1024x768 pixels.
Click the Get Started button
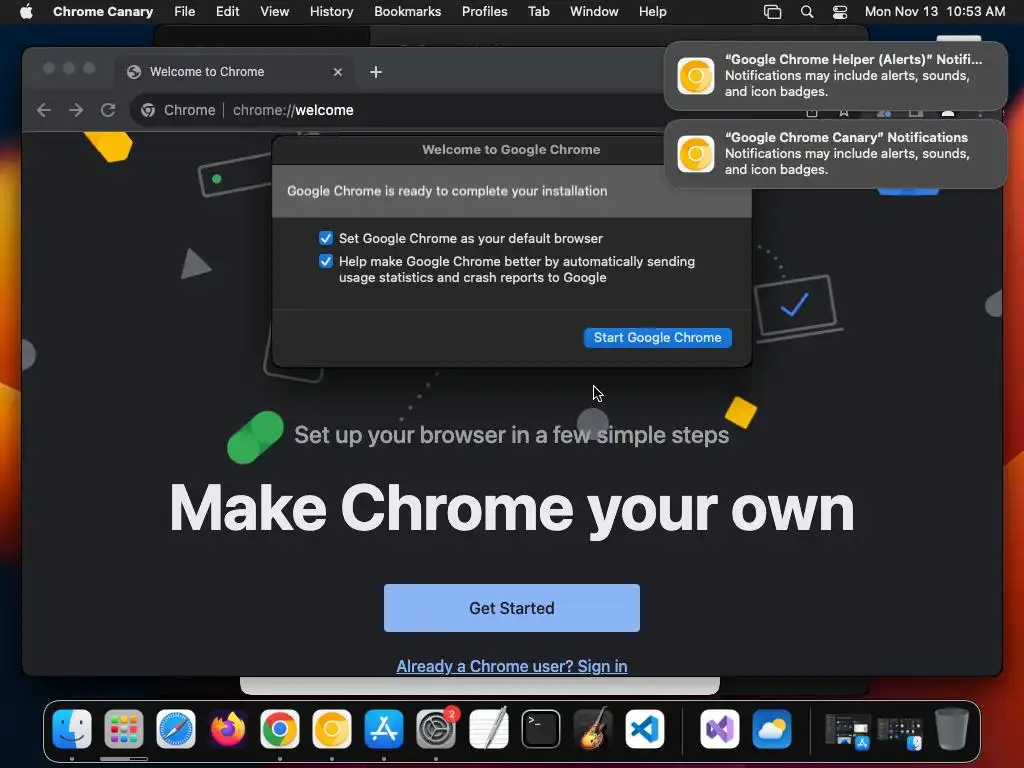click(512, 608)
